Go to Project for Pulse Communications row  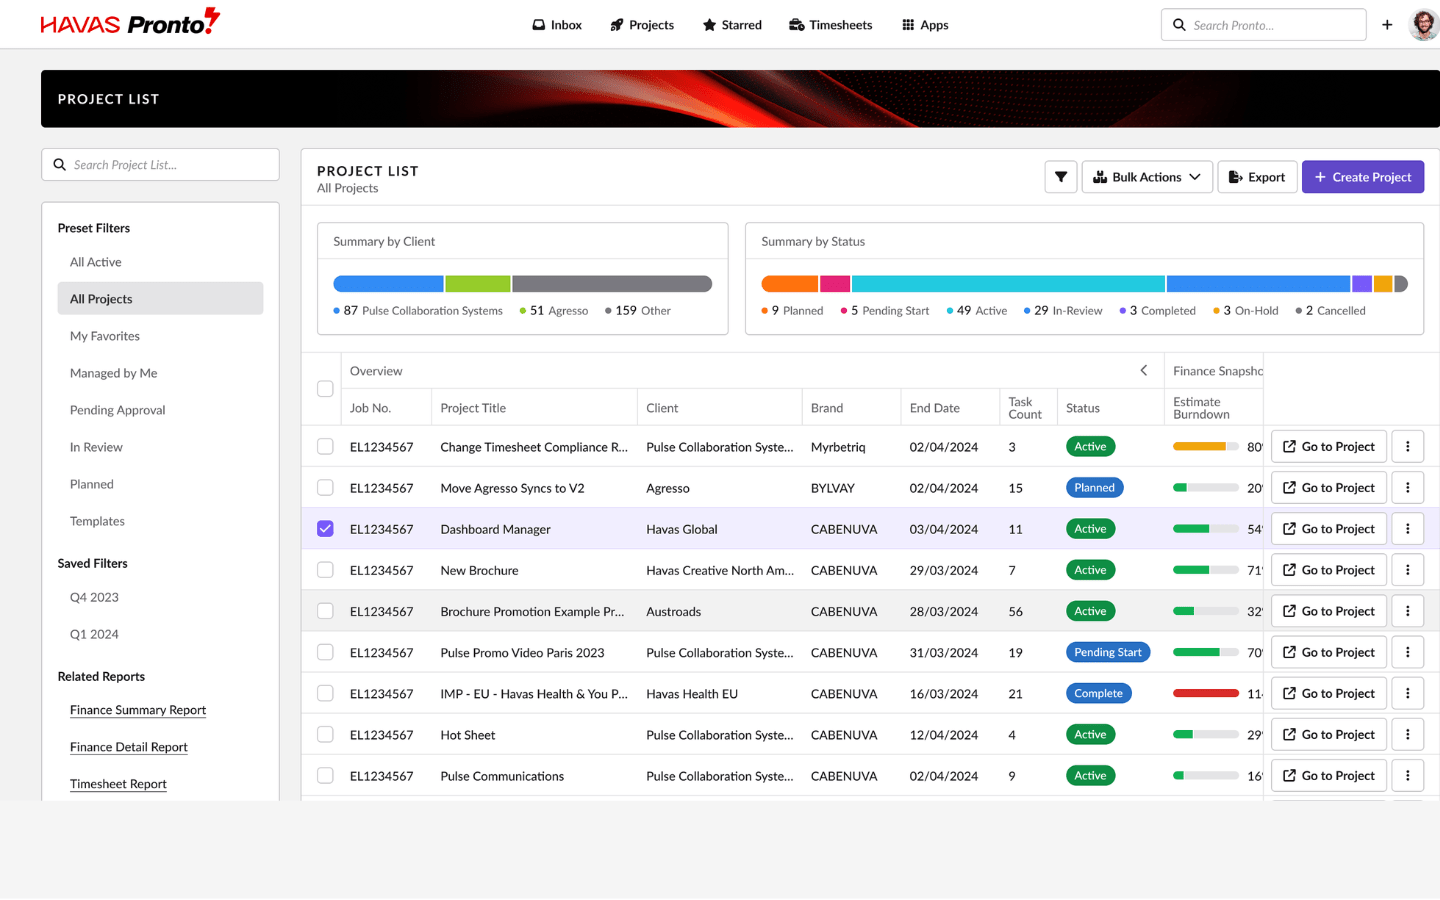[x=1329, y=775]
